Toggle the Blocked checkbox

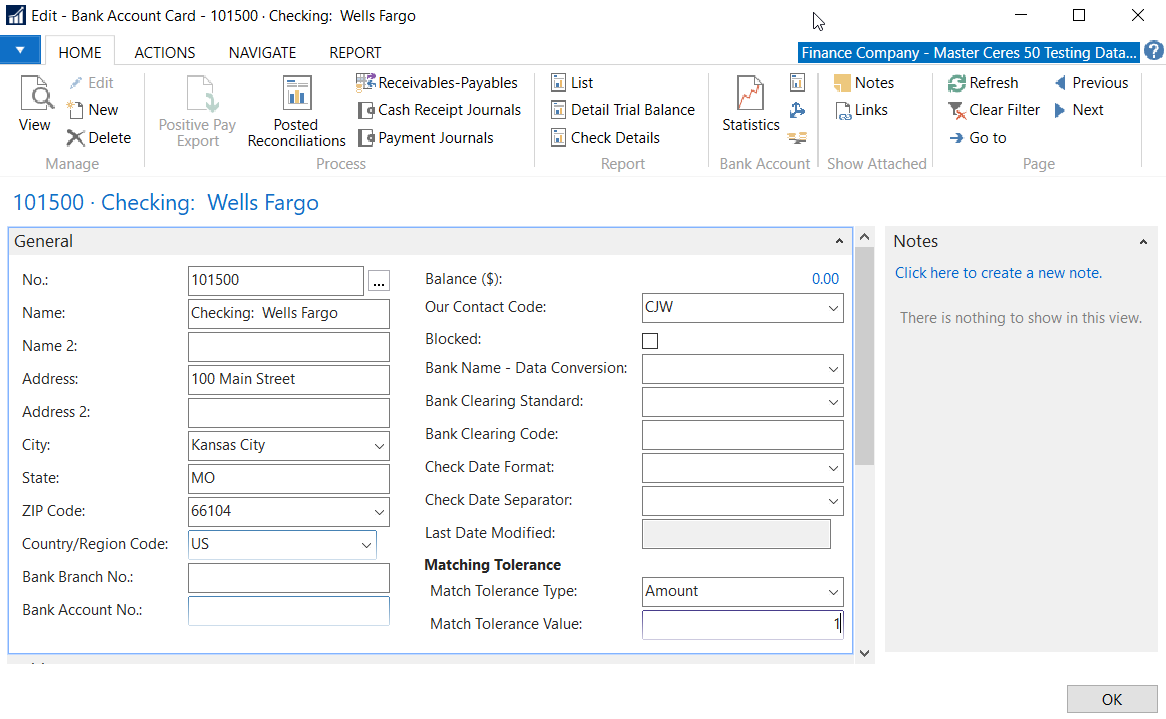(650, 340)
